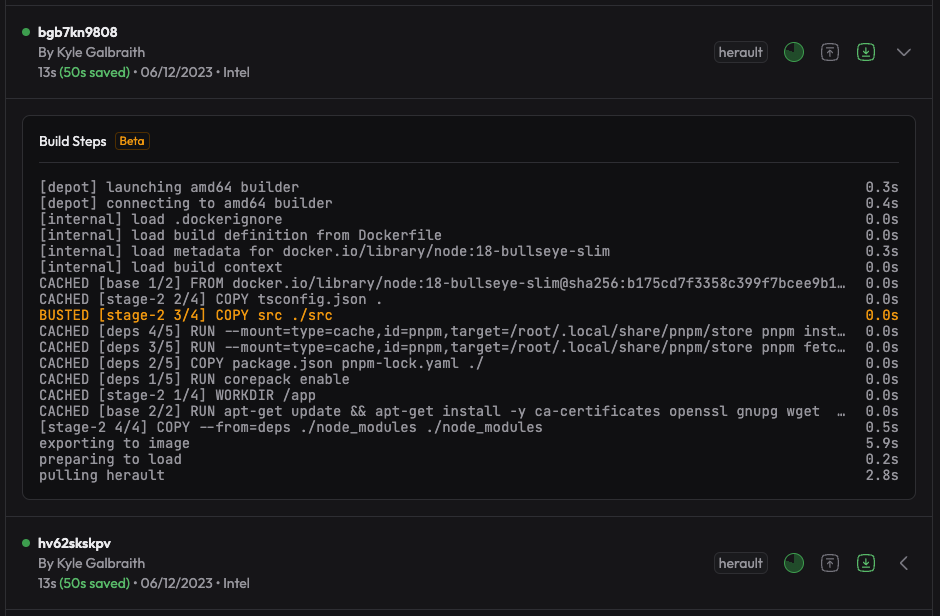Image resolution: width=940 pixels, height=616 pixels.
Task: Click the Beta badge next to Build Steps
Action: 132,141
